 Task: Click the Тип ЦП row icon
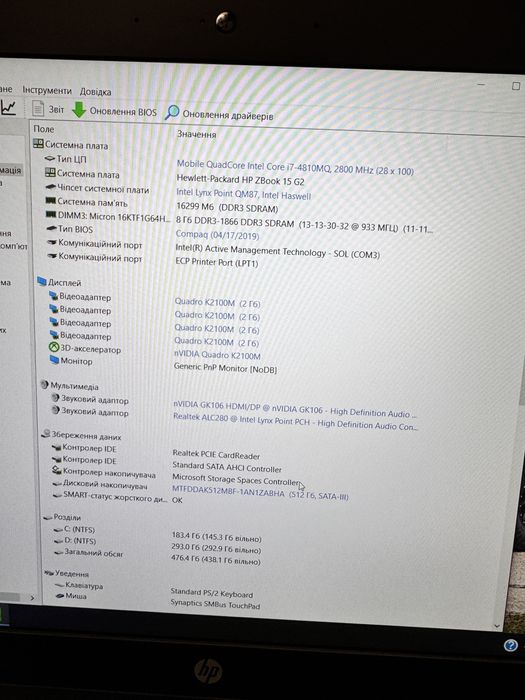click(x=49, y=158)
